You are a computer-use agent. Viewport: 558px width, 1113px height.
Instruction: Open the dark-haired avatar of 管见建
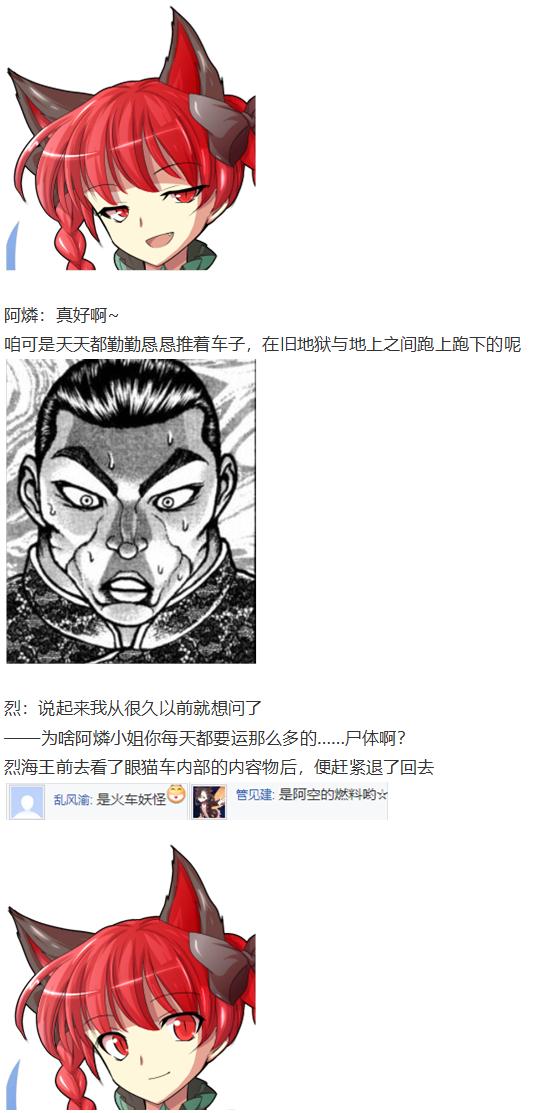(209, 802)
